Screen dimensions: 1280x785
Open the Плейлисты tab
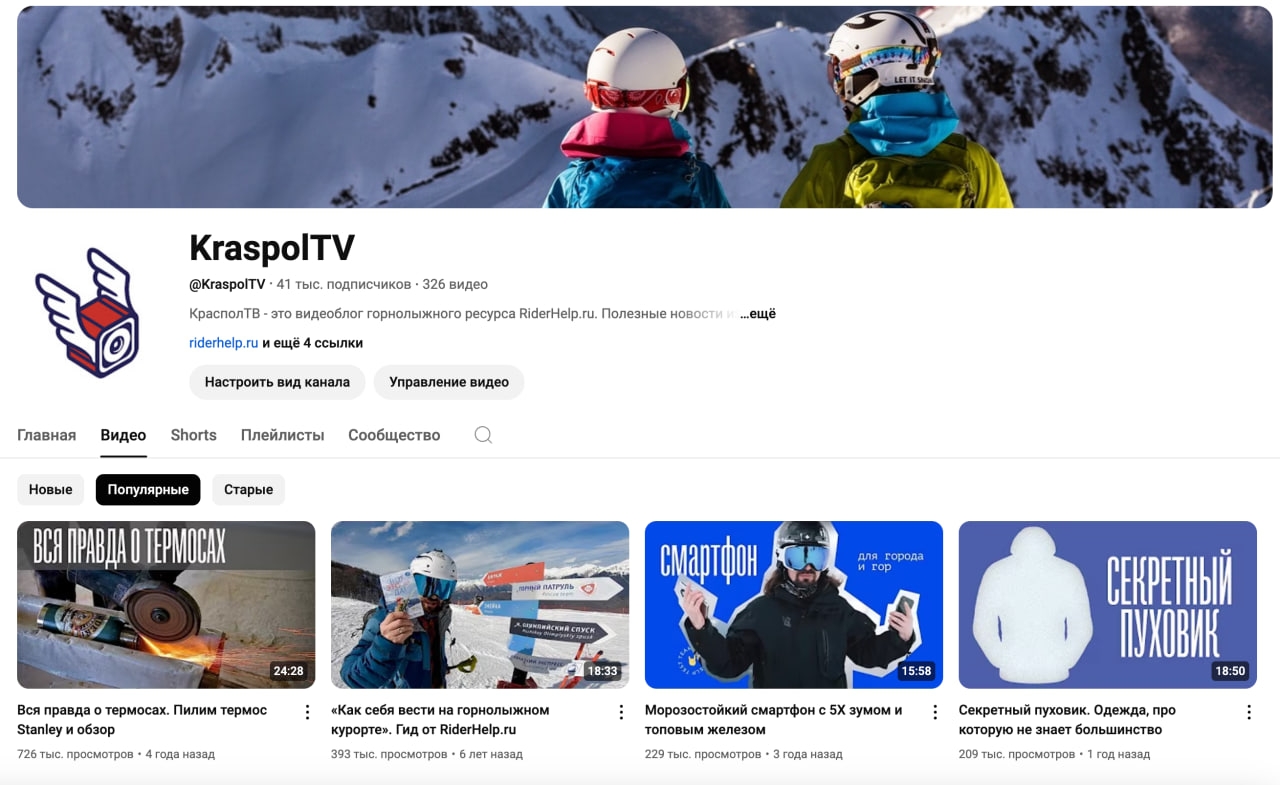(x=282, y=435)
